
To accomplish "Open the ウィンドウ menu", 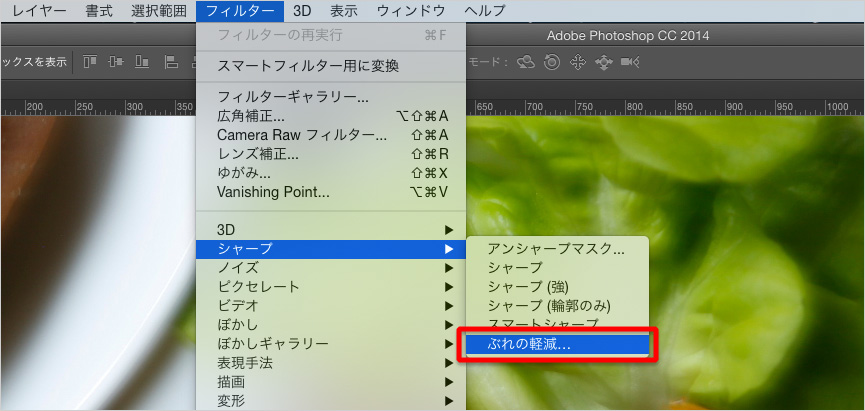I will 412,10.
